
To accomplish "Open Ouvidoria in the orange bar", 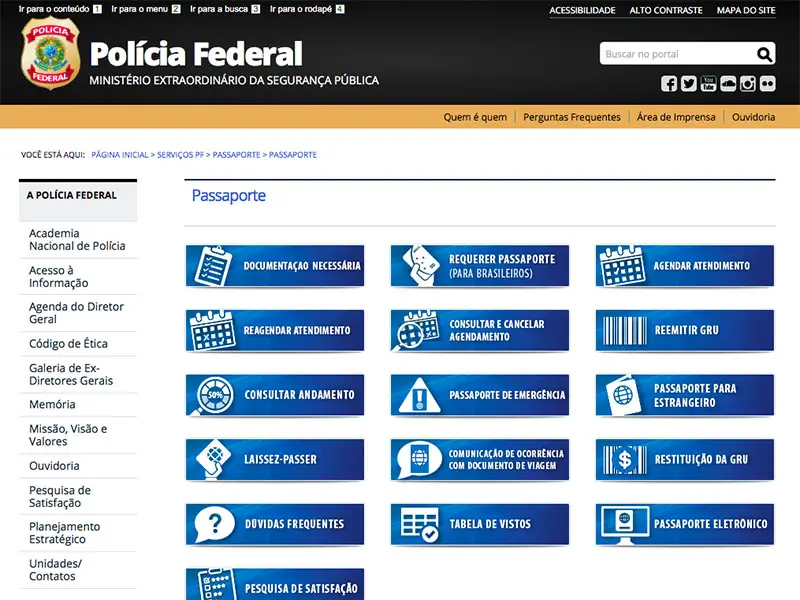I will pos(754,117).
